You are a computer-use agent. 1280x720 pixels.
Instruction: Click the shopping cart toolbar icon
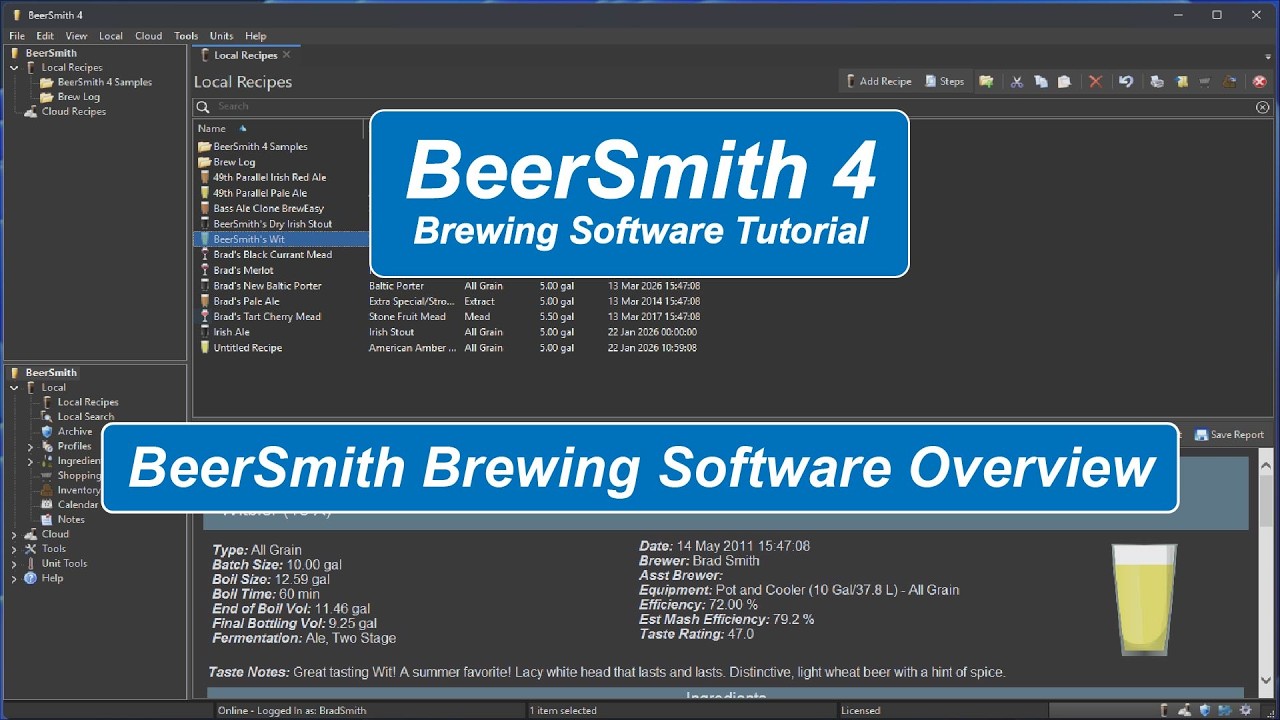click(x=1205, y=81)
